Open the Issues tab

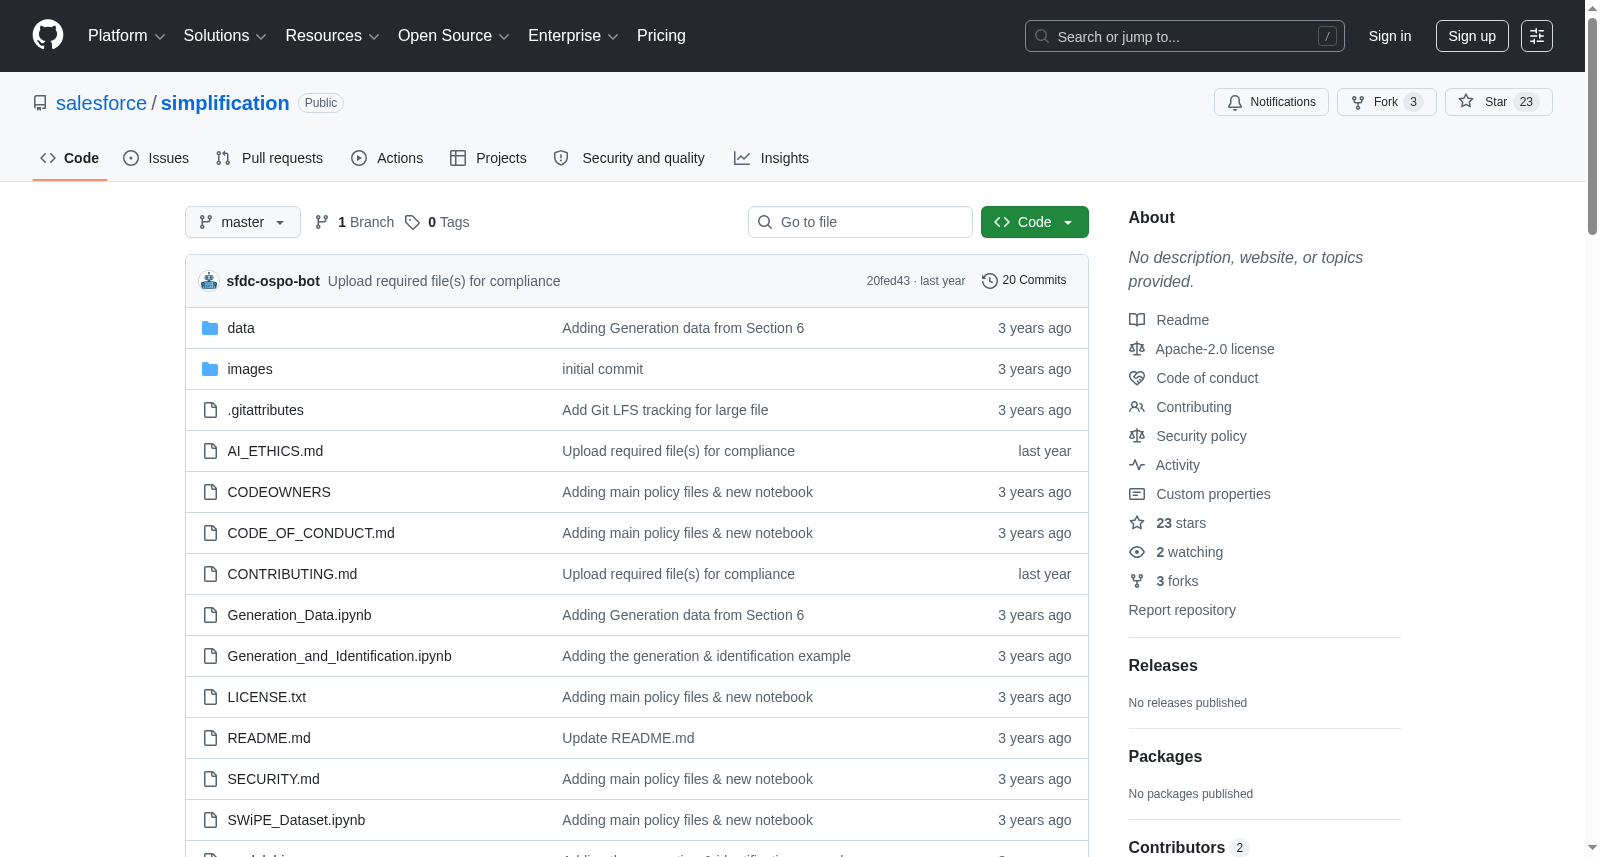pos(156,158)
